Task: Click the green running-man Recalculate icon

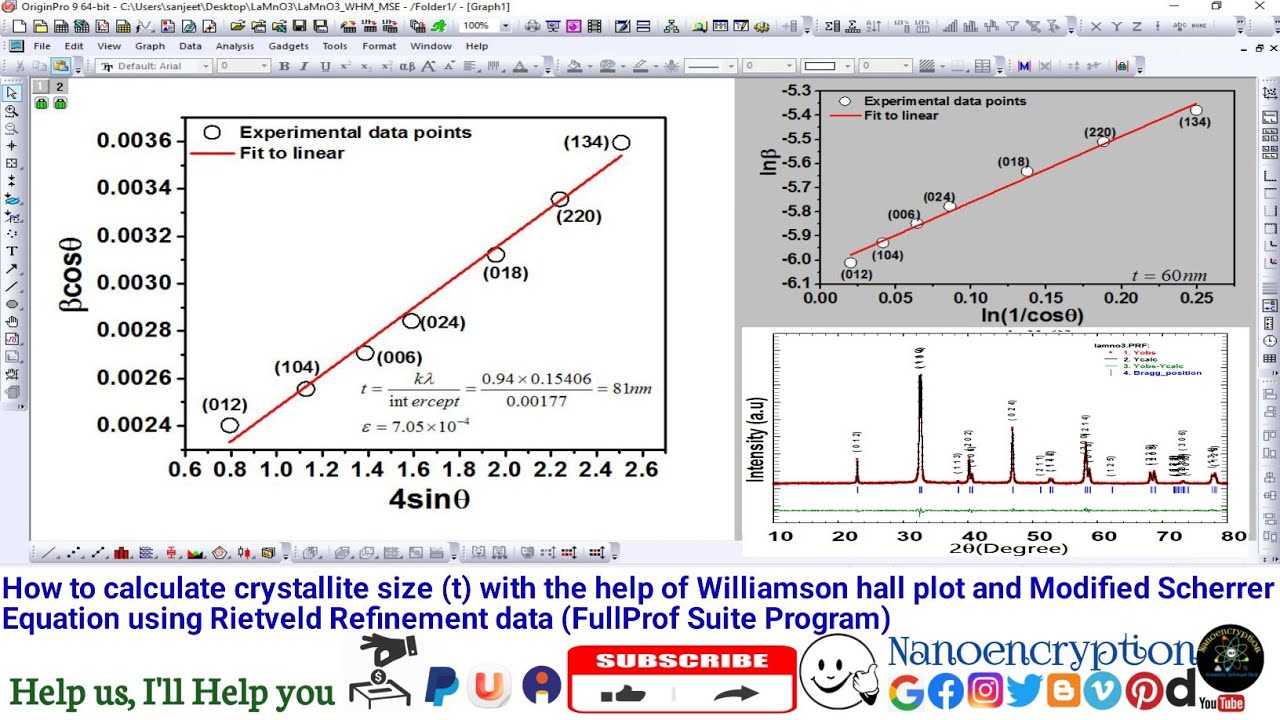Action: (438, 26)
